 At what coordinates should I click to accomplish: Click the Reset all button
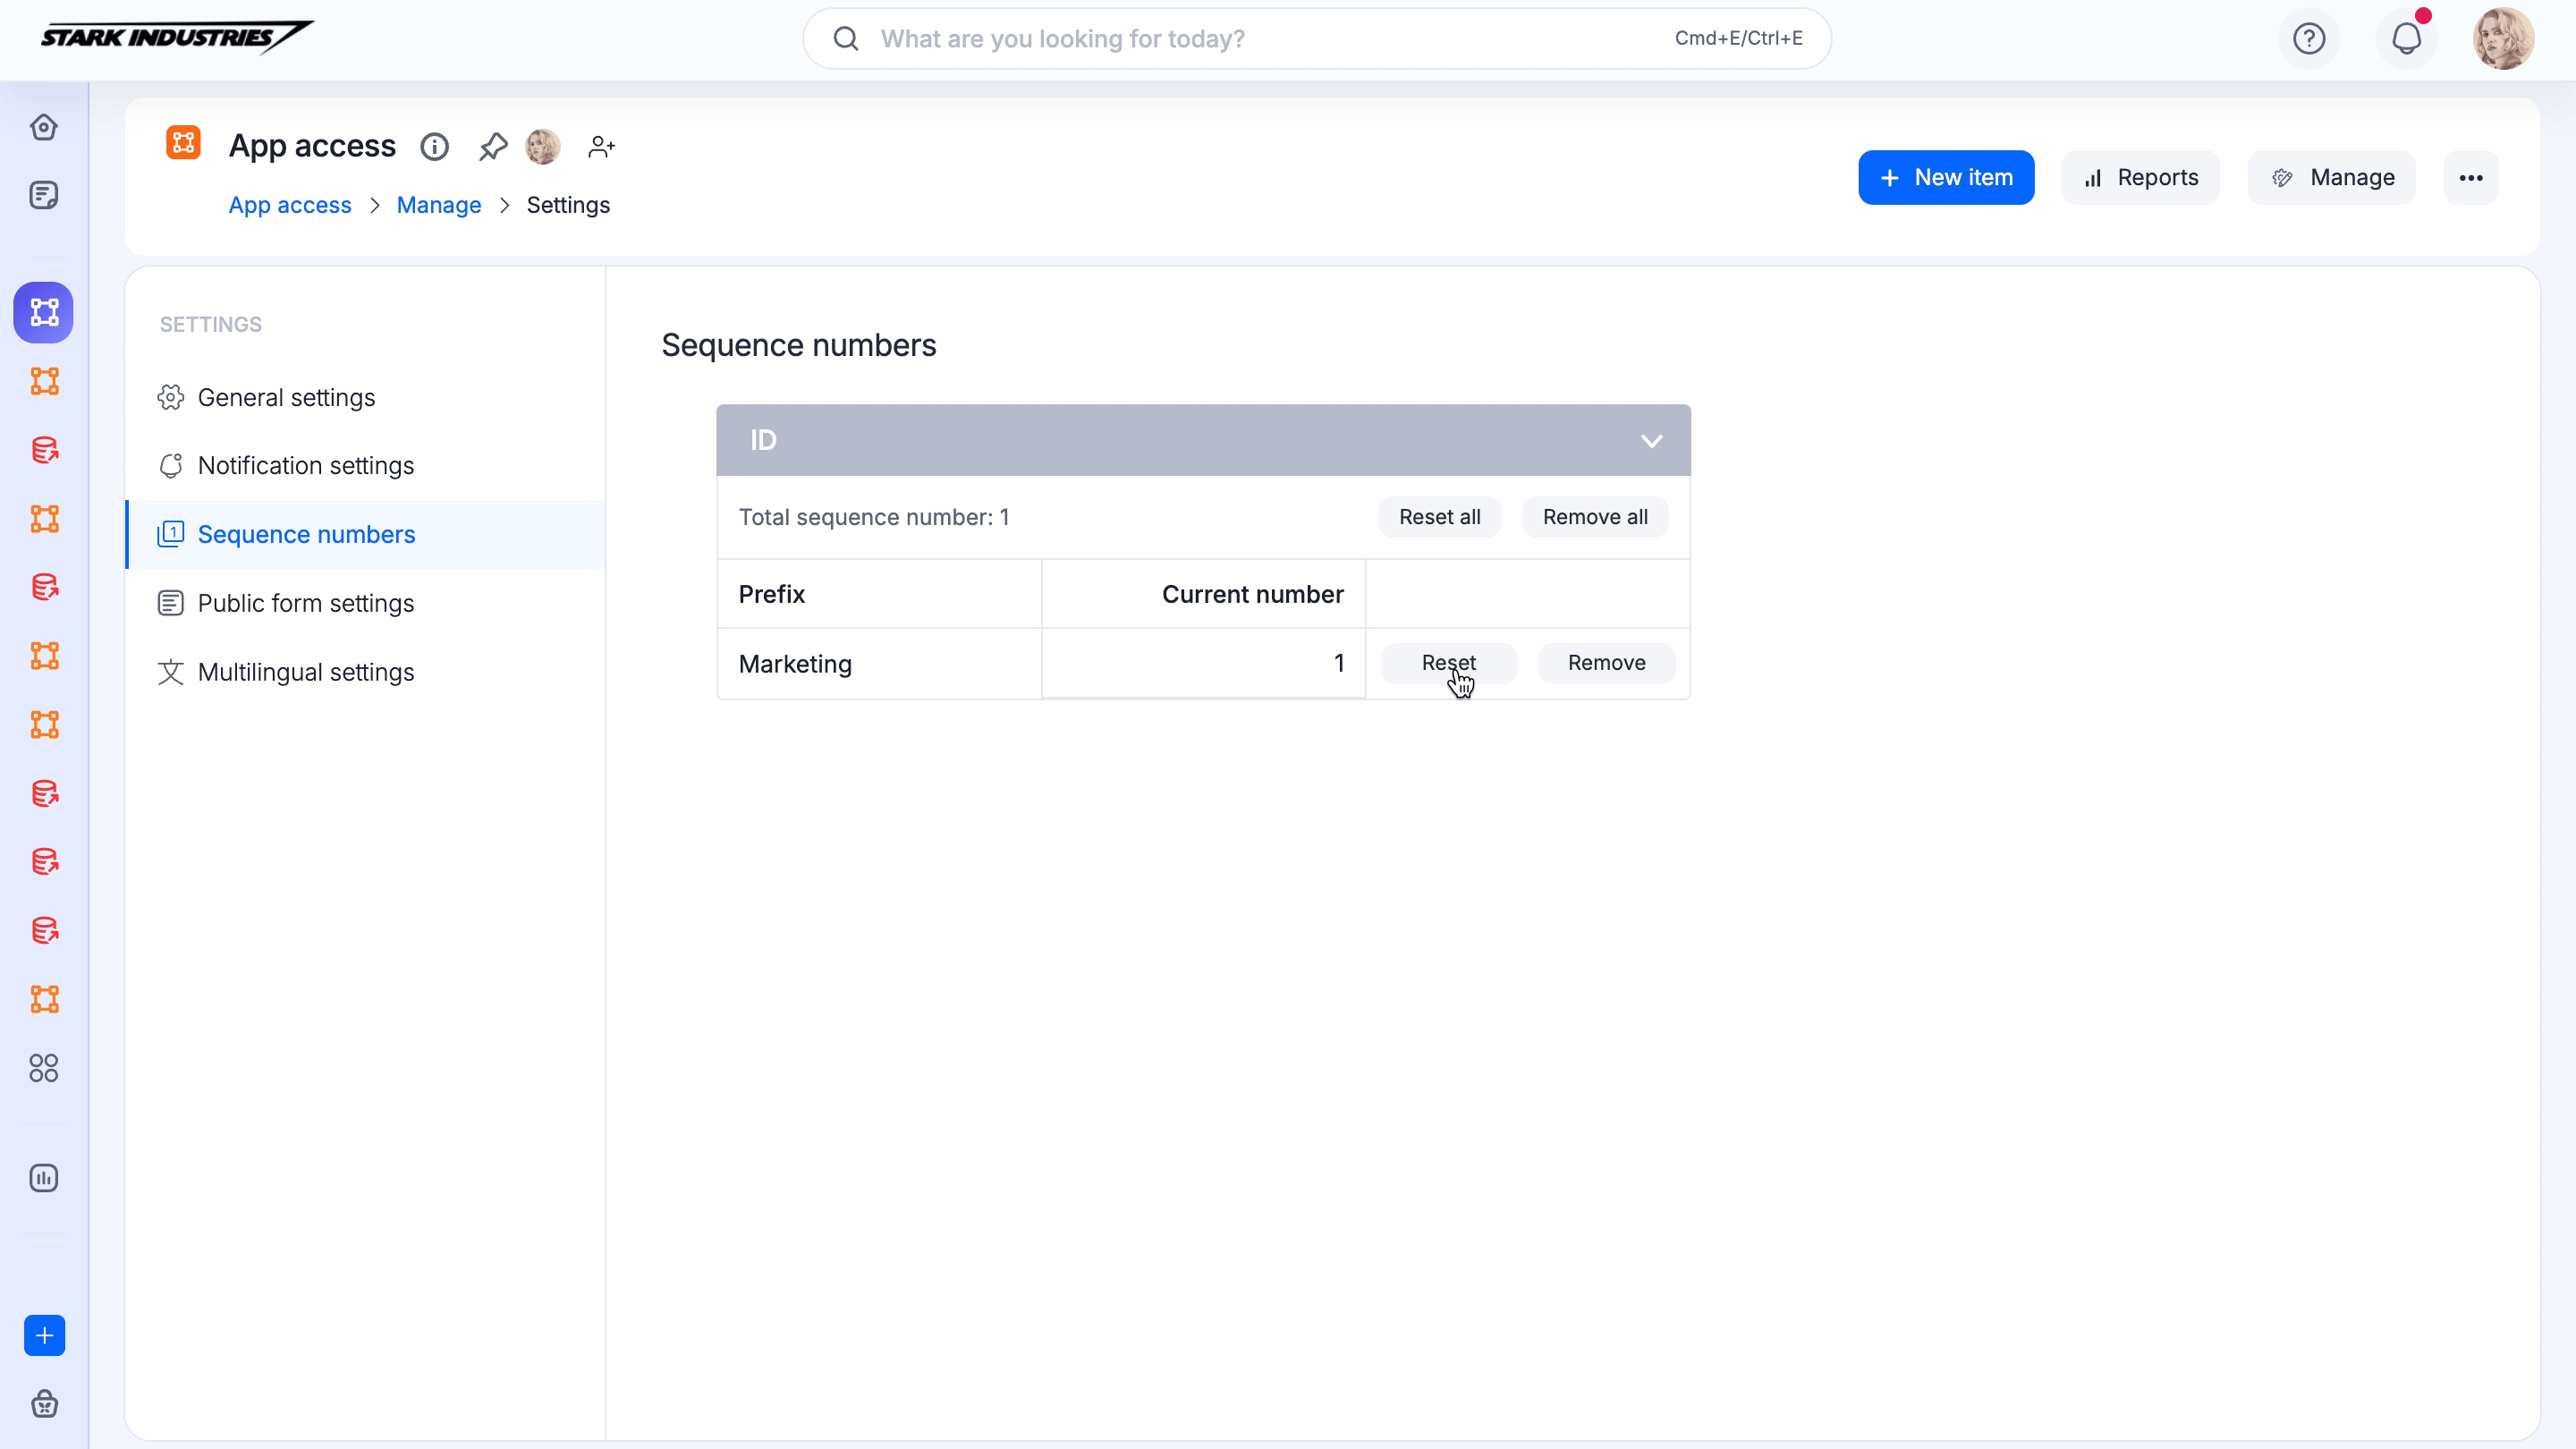(x=1439, y=517)
